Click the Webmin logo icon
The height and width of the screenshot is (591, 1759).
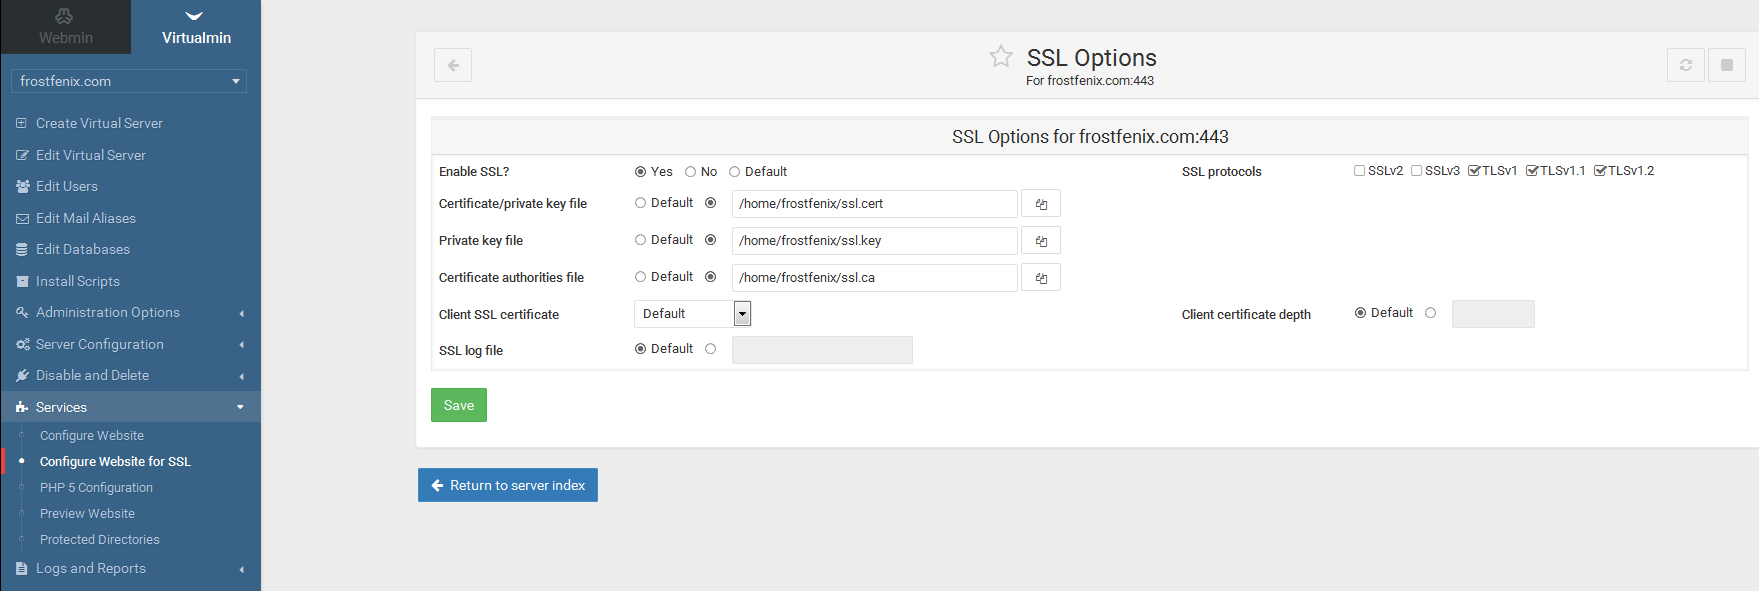click(65, 16)
